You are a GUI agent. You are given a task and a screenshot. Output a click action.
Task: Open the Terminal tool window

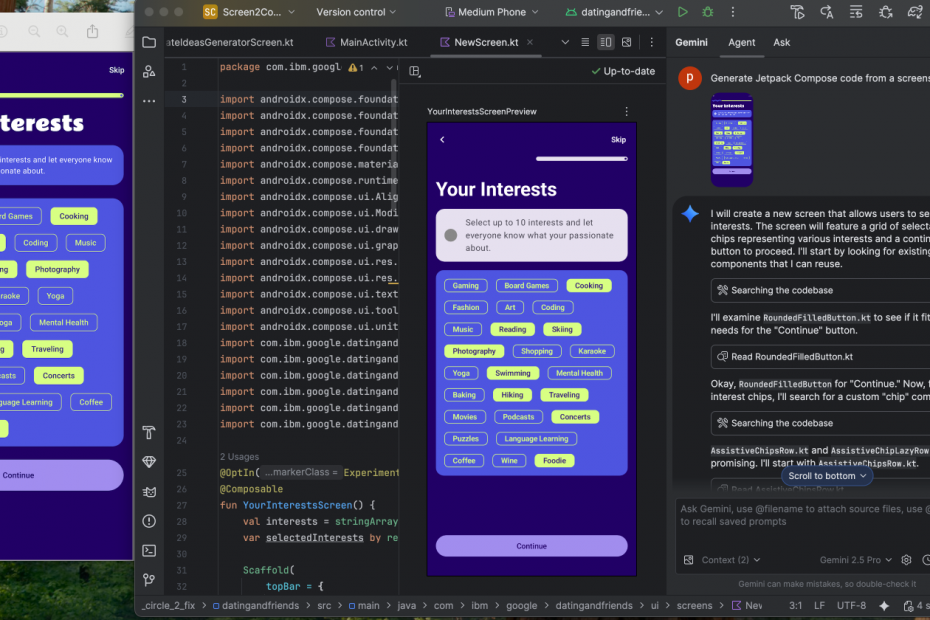click(149, 550)
